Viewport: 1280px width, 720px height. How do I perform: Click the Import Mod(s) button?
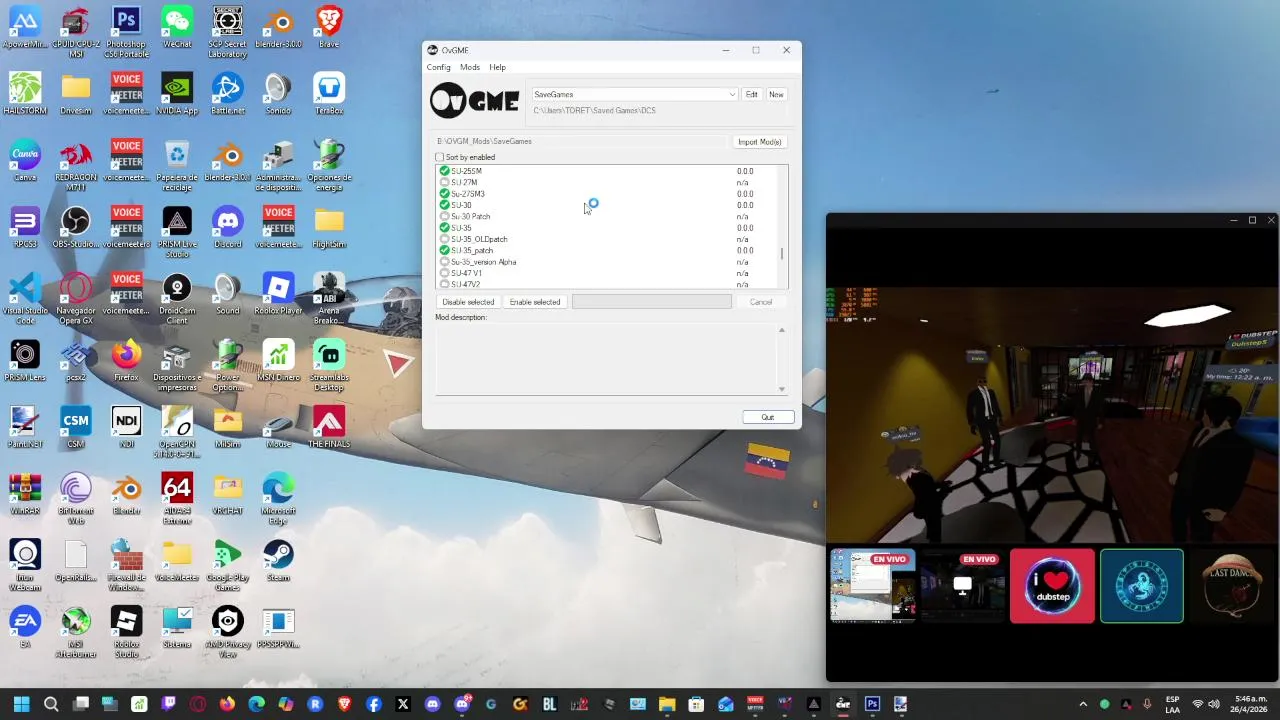click(759, 142)
